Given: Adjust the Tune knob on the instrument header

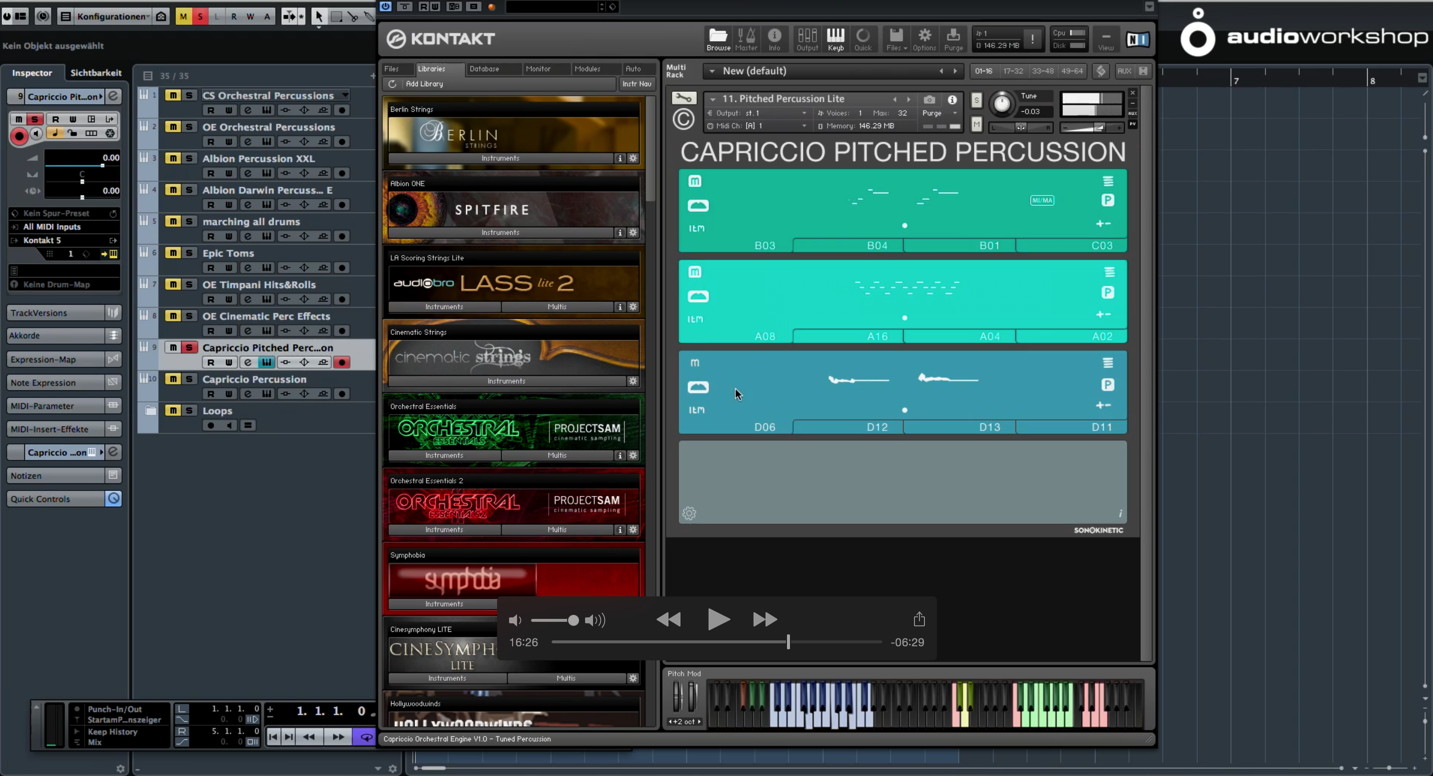Looking at the screenshot, I should pos(1003,106).
